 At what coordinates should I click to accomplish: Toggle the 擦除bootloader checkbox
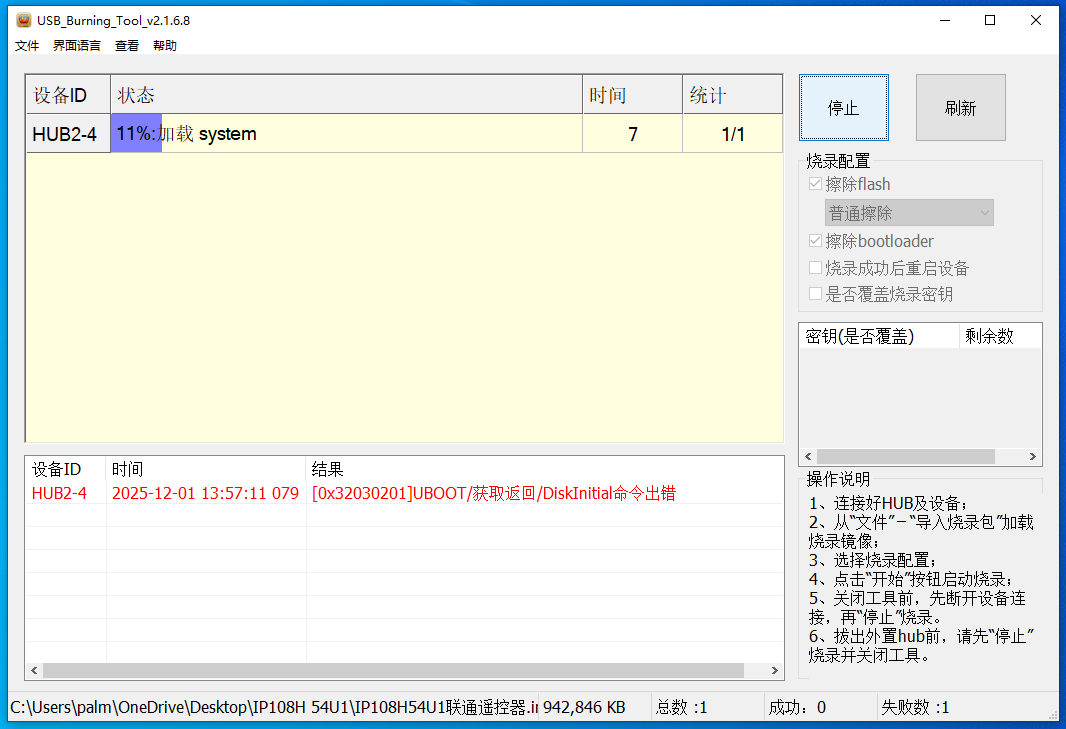814,240
